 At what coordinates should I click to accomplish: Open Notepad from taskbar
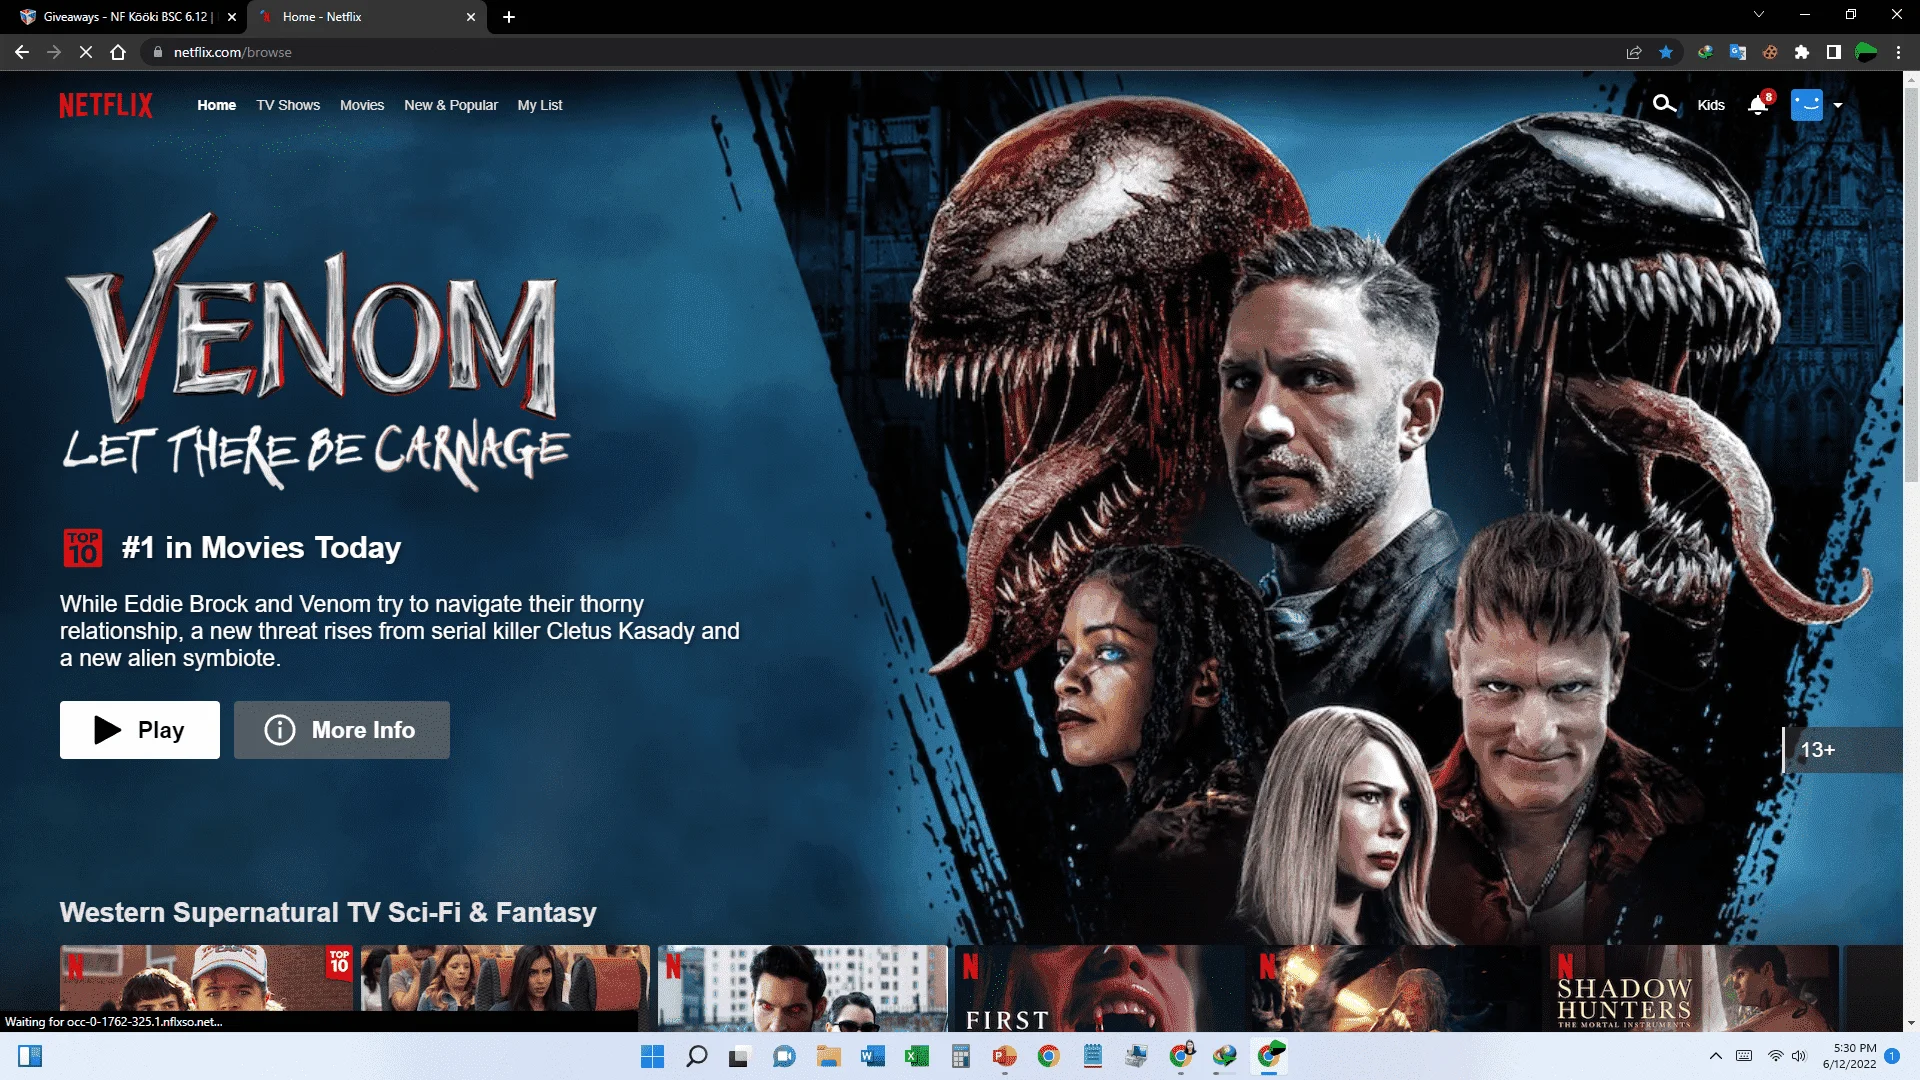pos(1092,1056)
